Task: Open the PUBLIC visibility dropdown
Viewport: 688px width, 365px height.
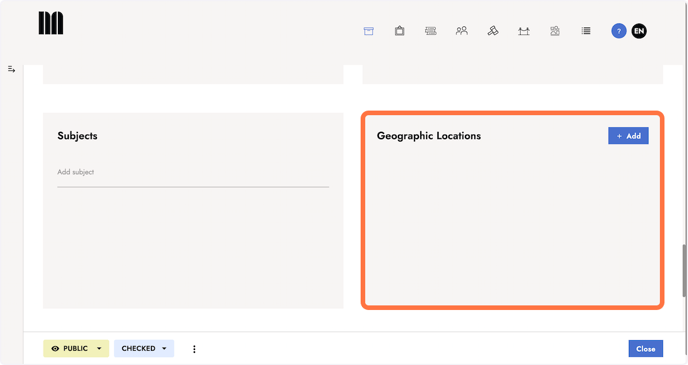Action: click(x=76, y=348)
